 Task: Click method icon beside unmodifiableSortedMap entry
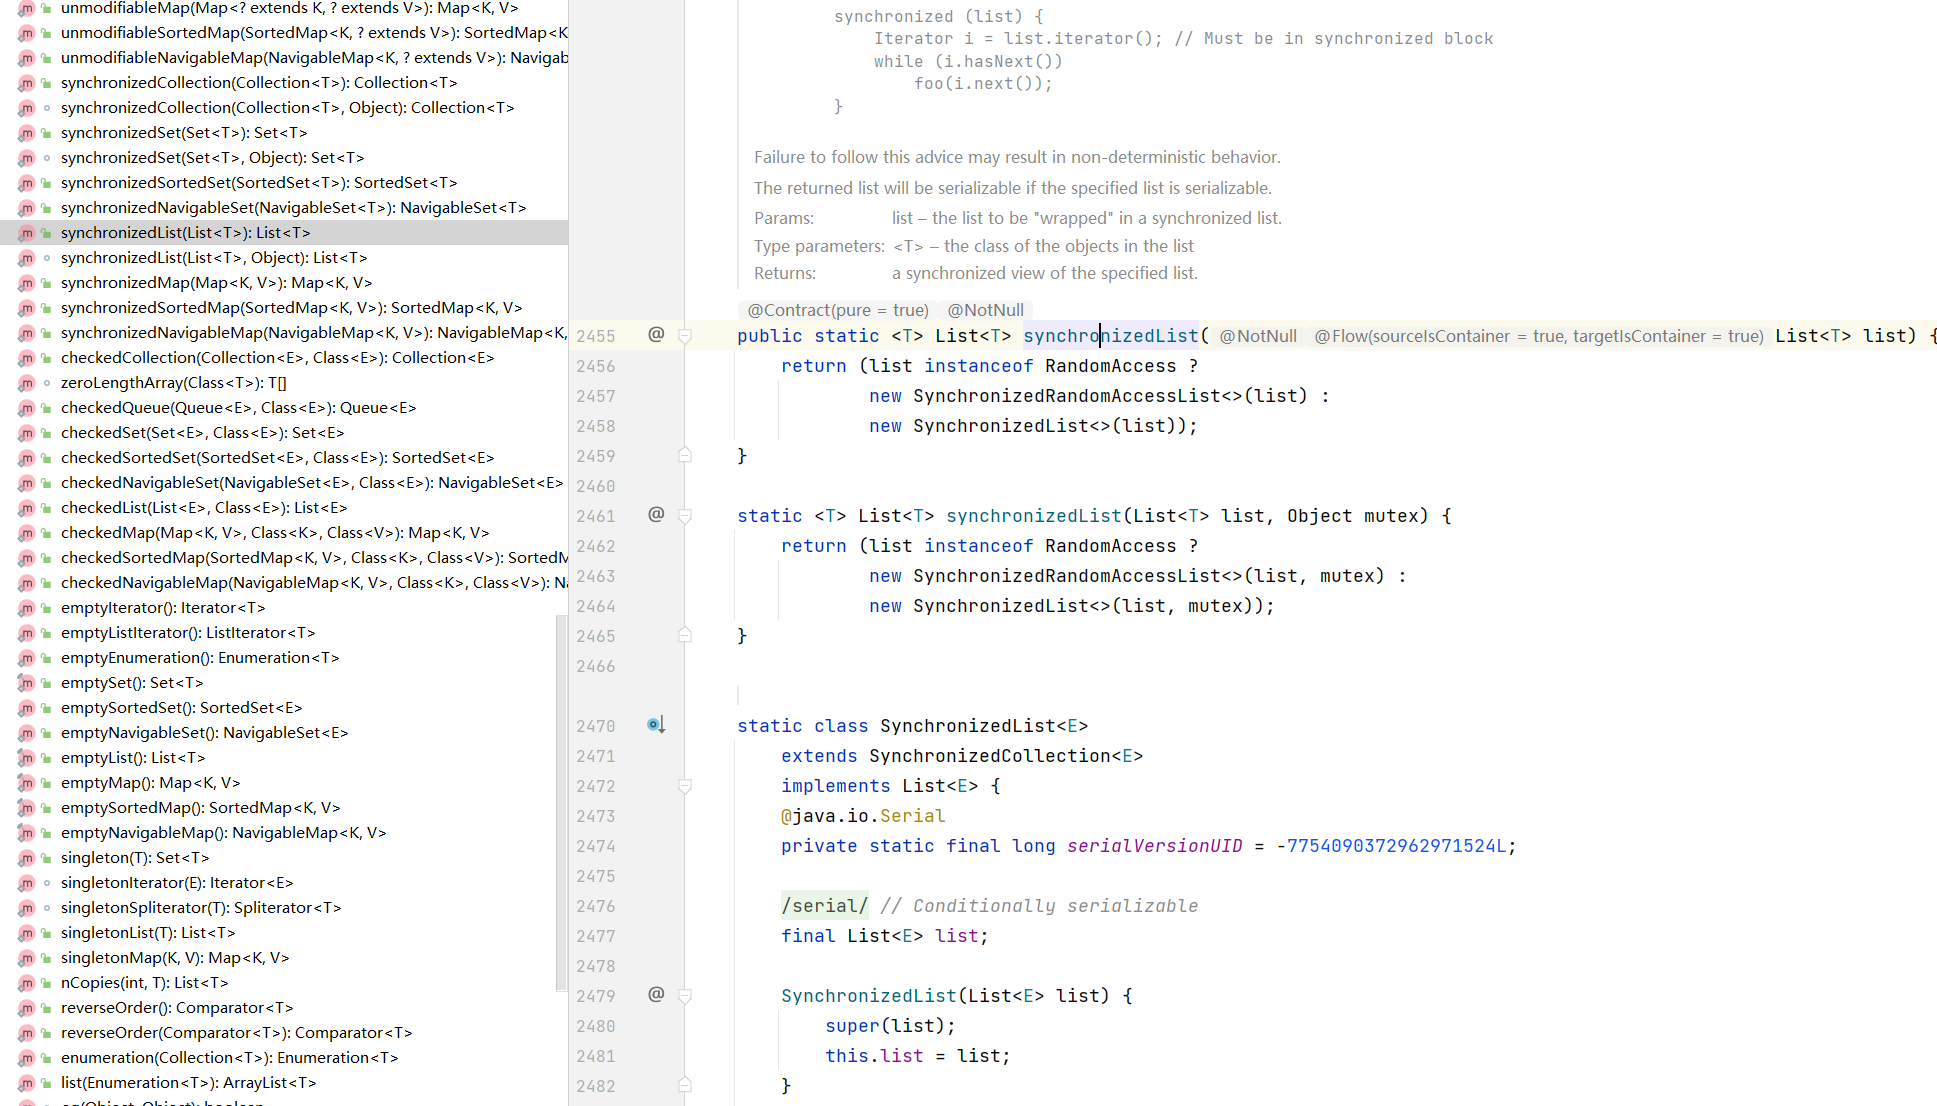[x=27, y=33]
